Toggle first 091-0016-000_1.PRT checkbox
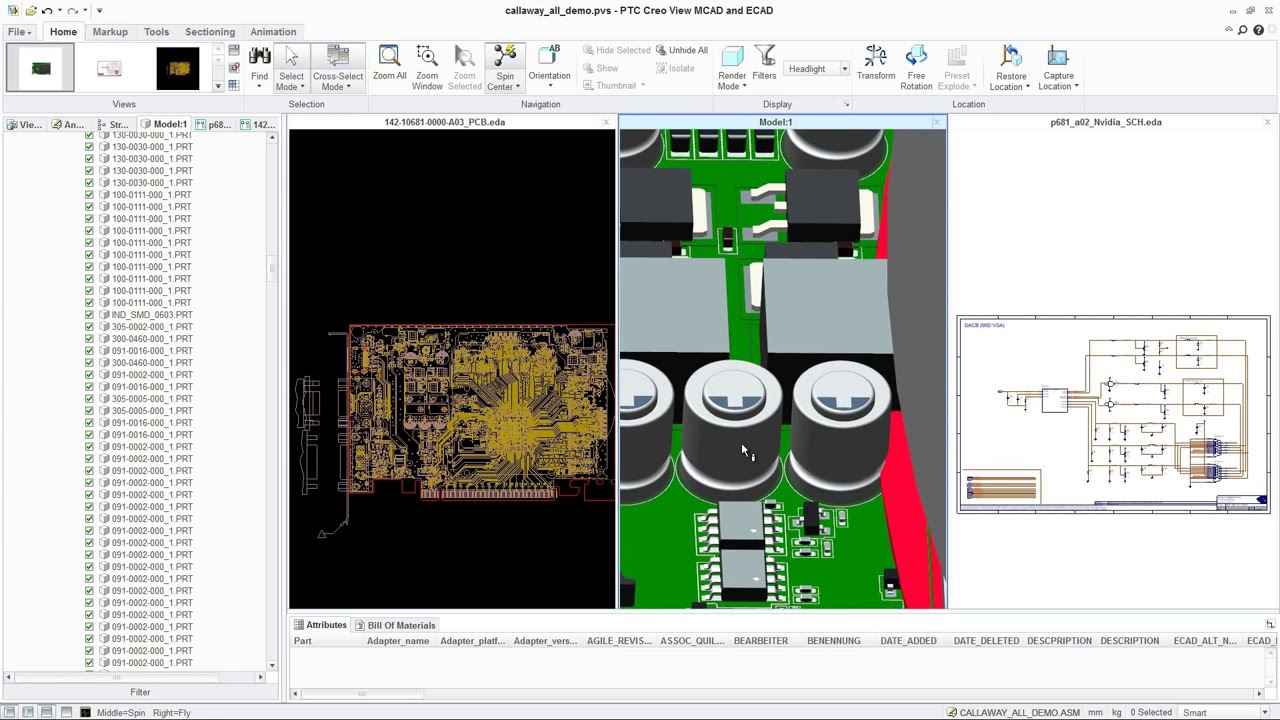This screenshot has height=720, width=1280. (x=89, y=351)
